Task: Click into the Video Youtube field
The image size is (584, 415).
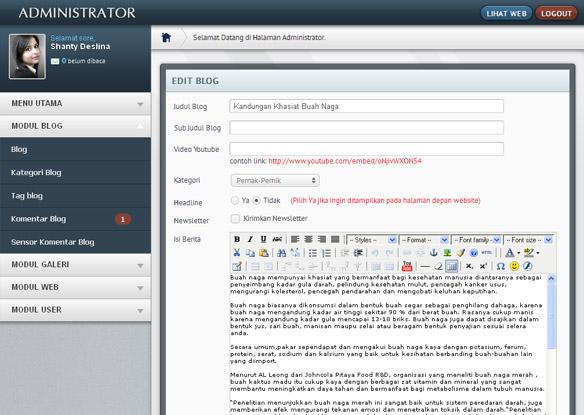Action: point(366,149)
